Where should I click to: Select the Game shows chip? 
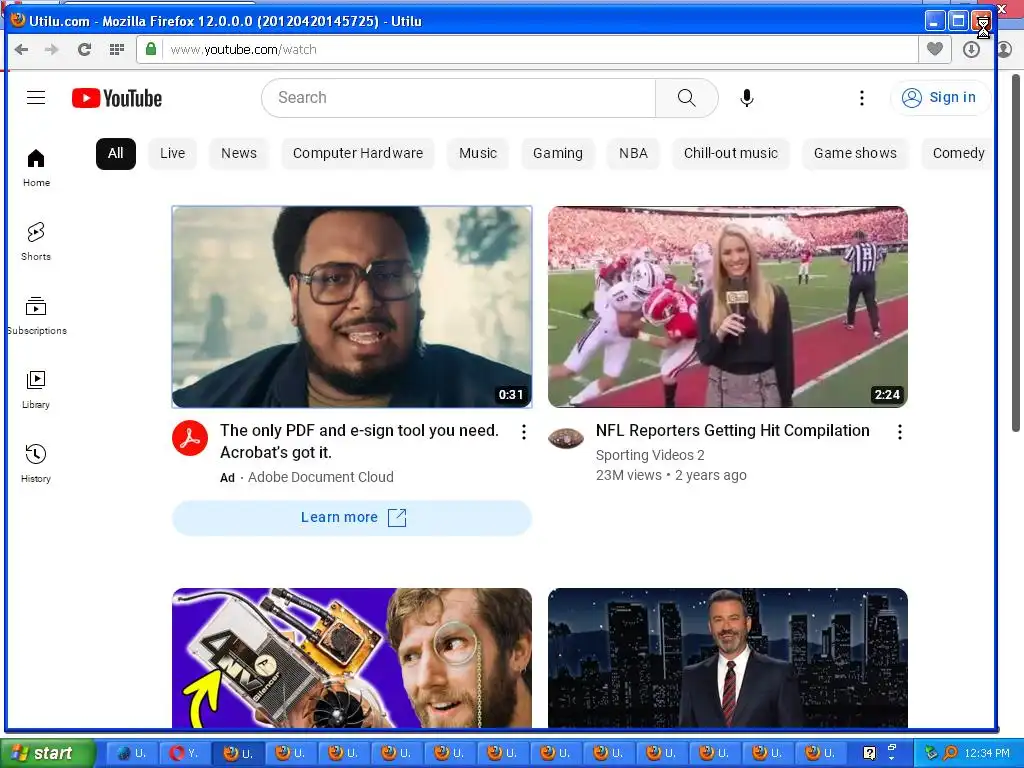click(x=855, y=153)
